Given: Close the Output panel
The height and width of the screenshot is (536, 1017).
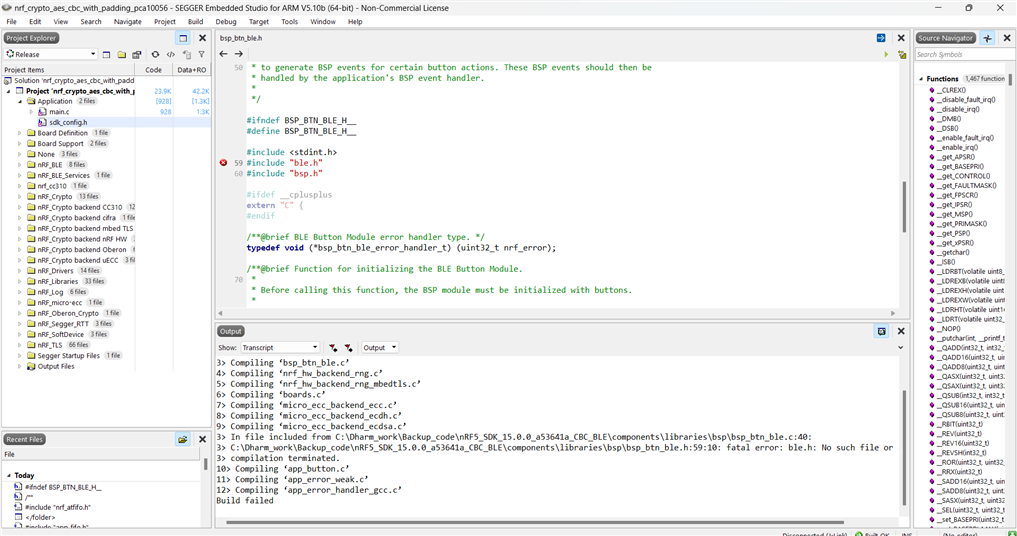Looking at the screenshot, I should pos(901,332).
